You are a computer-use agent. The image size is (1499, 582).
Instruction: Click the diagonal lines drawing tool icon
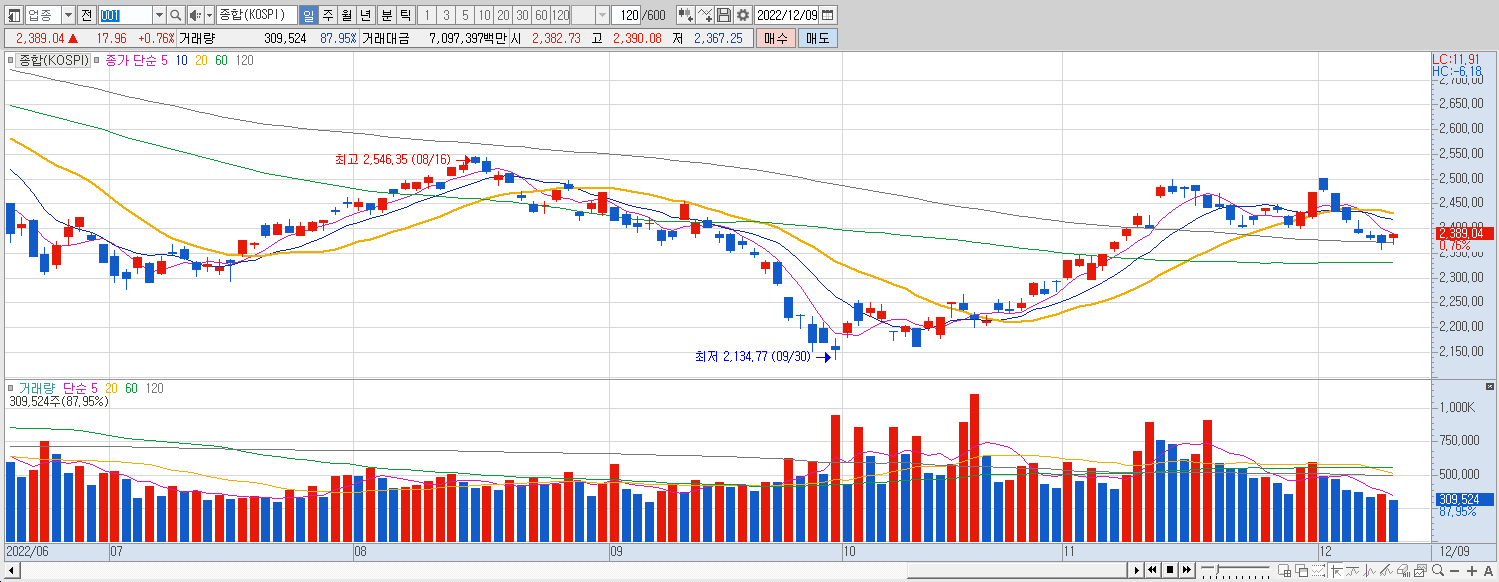(x=1386, y=571)
